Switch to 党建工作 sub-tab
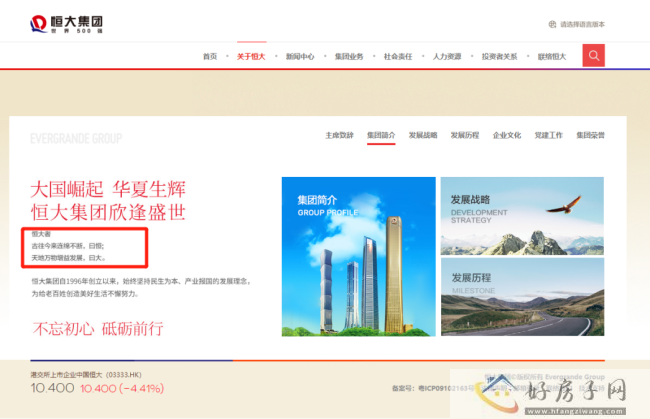 (548, 135)
